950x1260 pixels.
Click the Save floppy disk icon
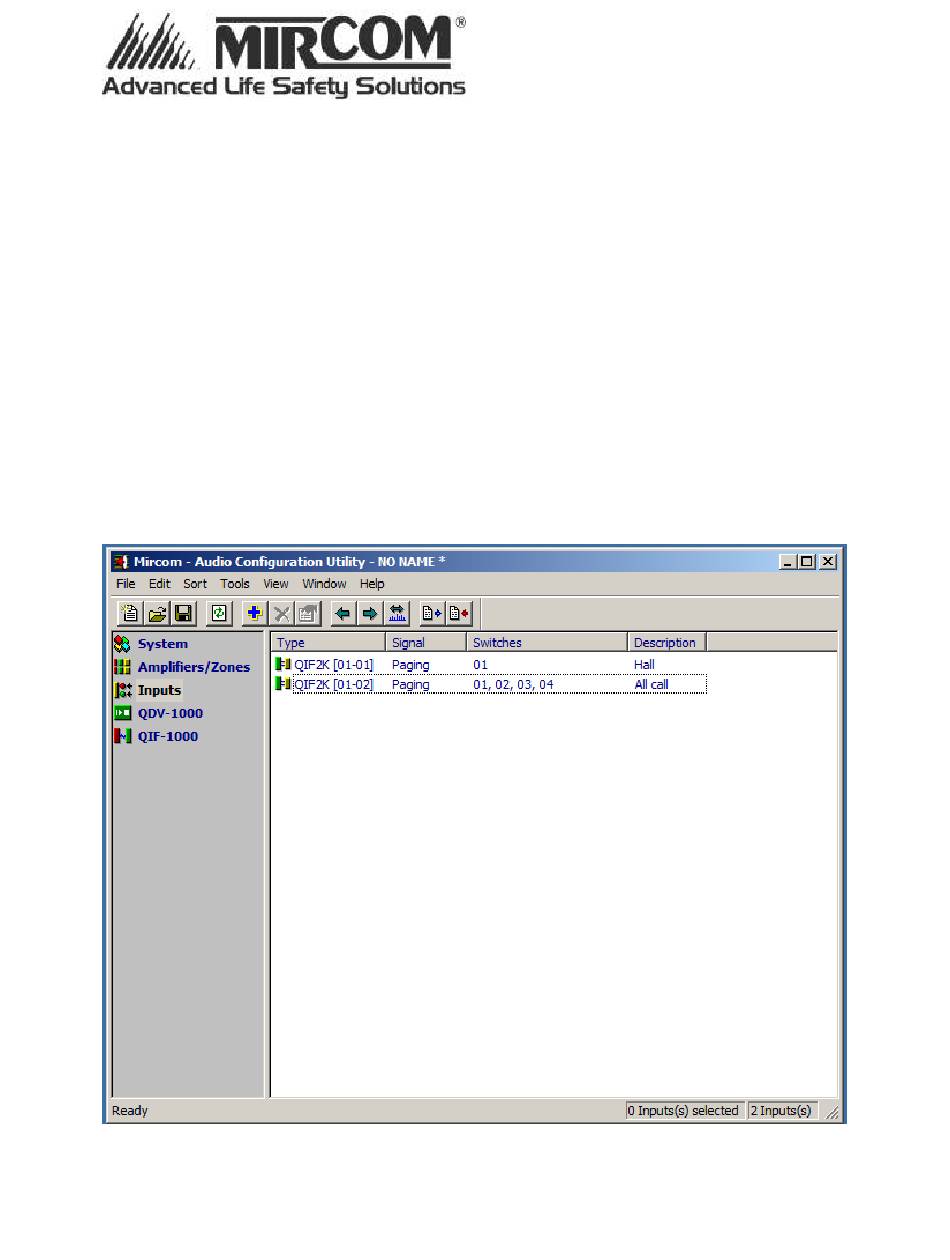click(x=183, y=613)
